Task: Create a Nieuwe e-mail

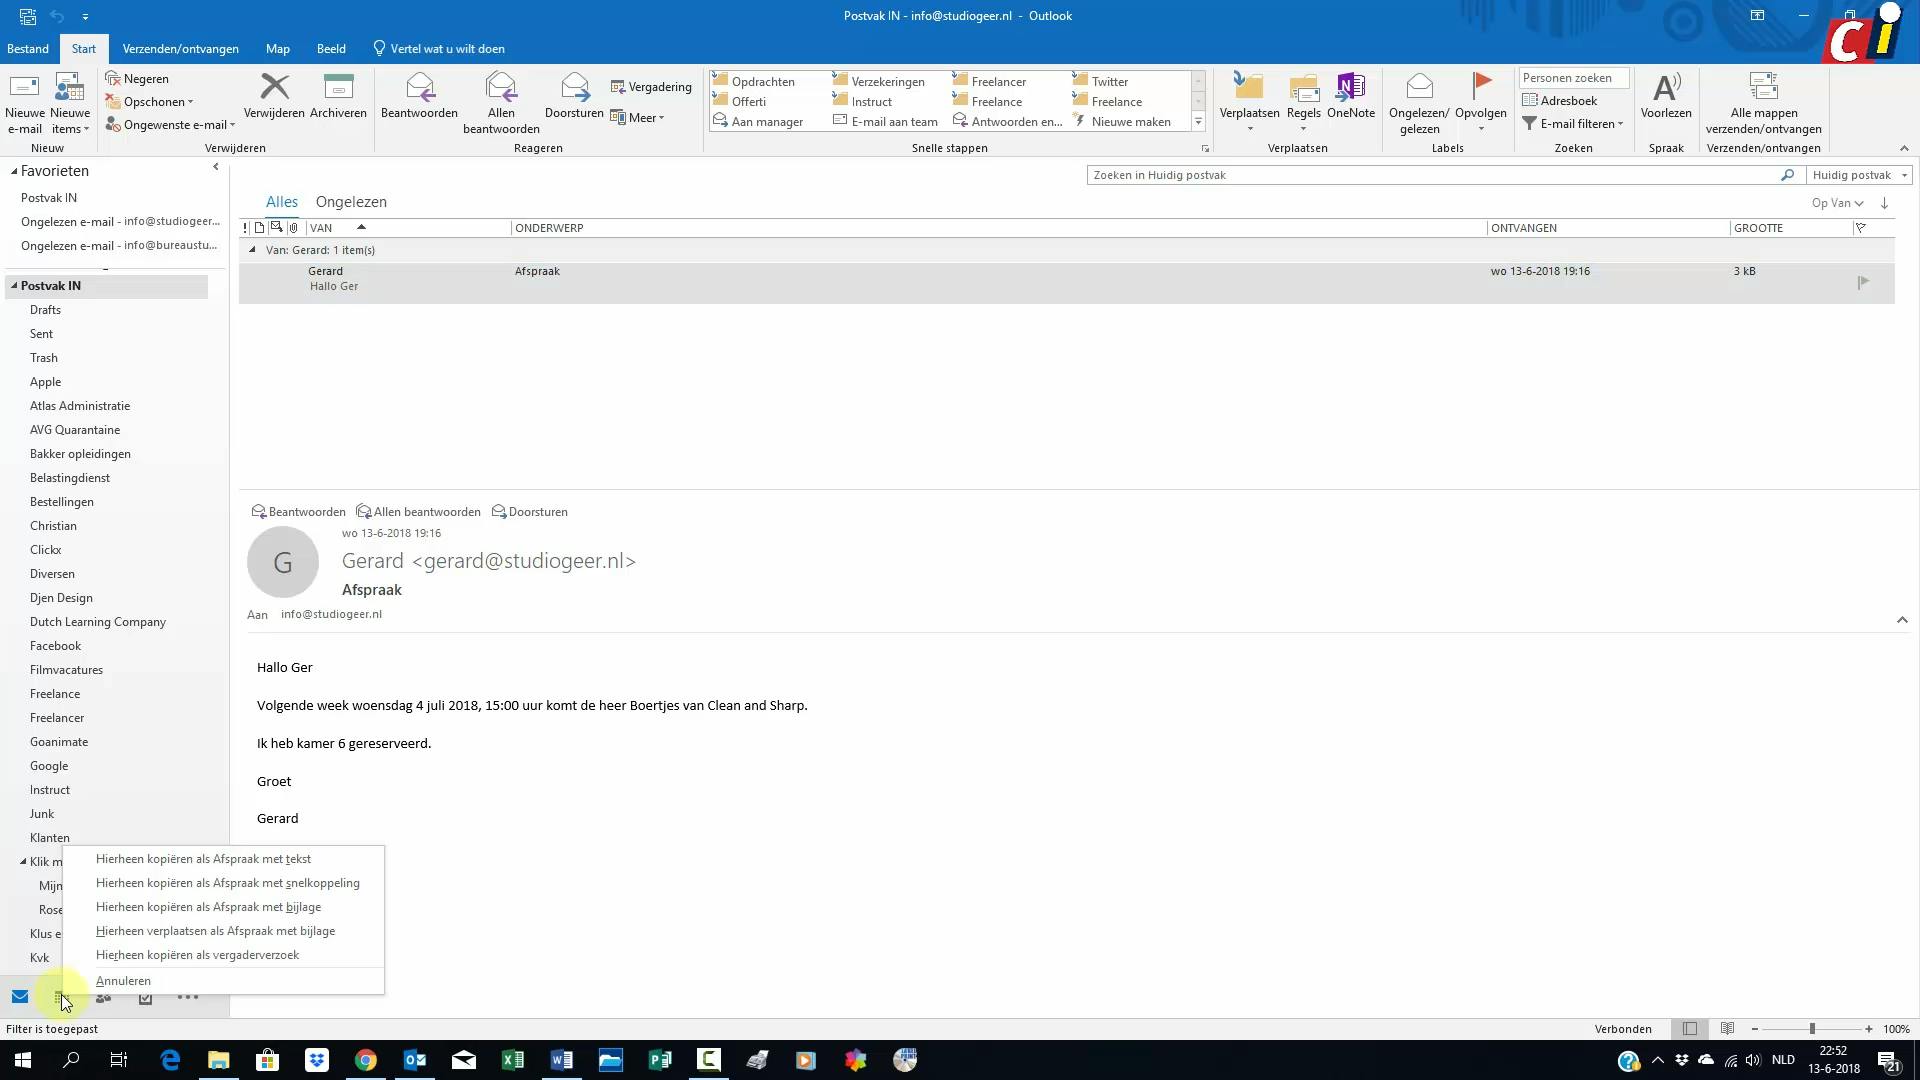Action: 24,100
